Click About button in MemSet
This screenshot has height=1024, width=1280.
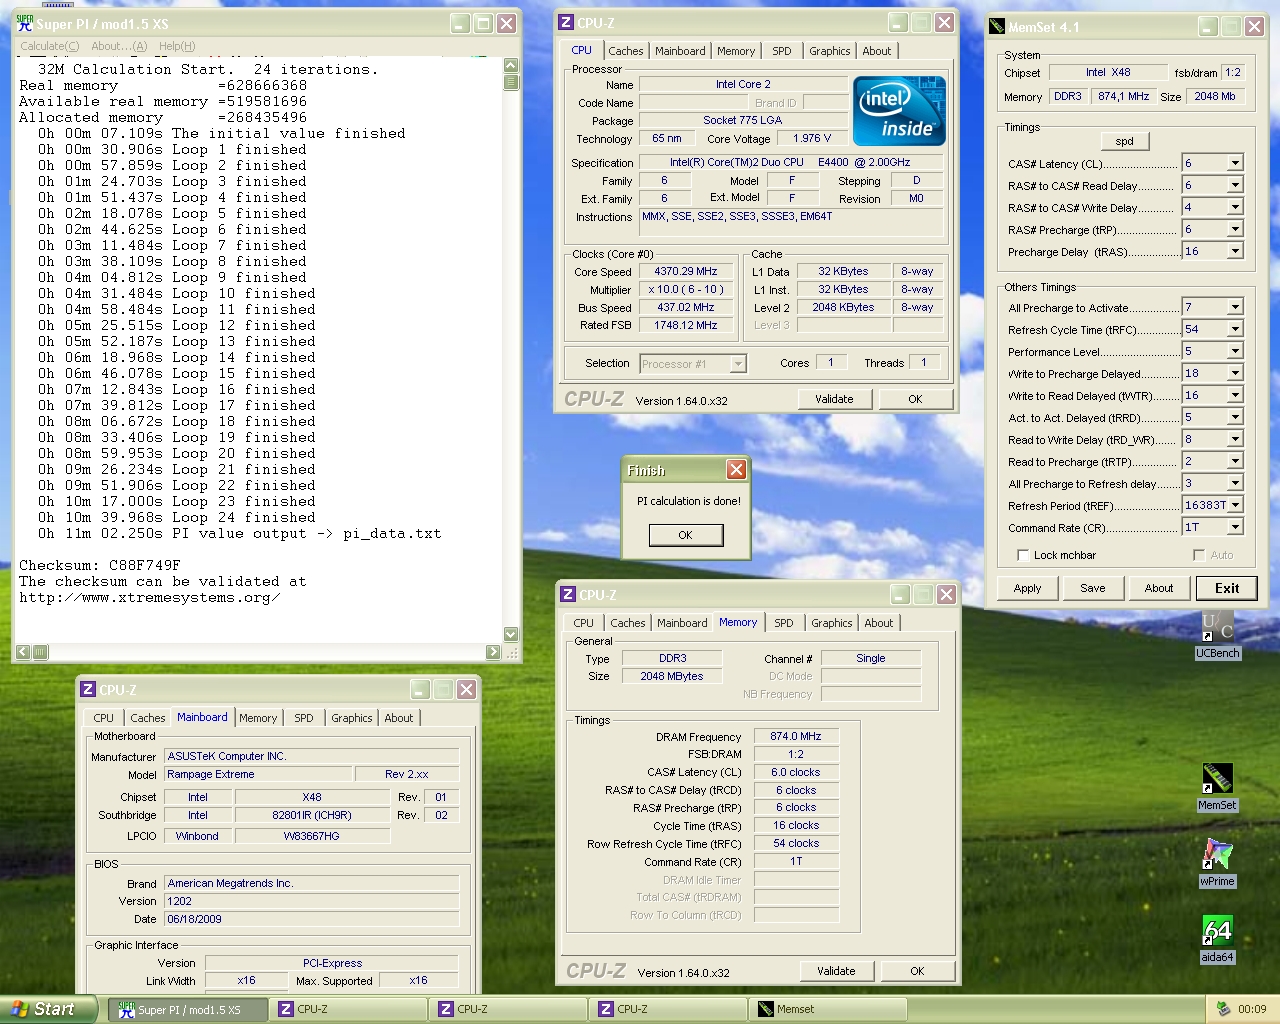pyautogui.click(x=1159, y=588)
